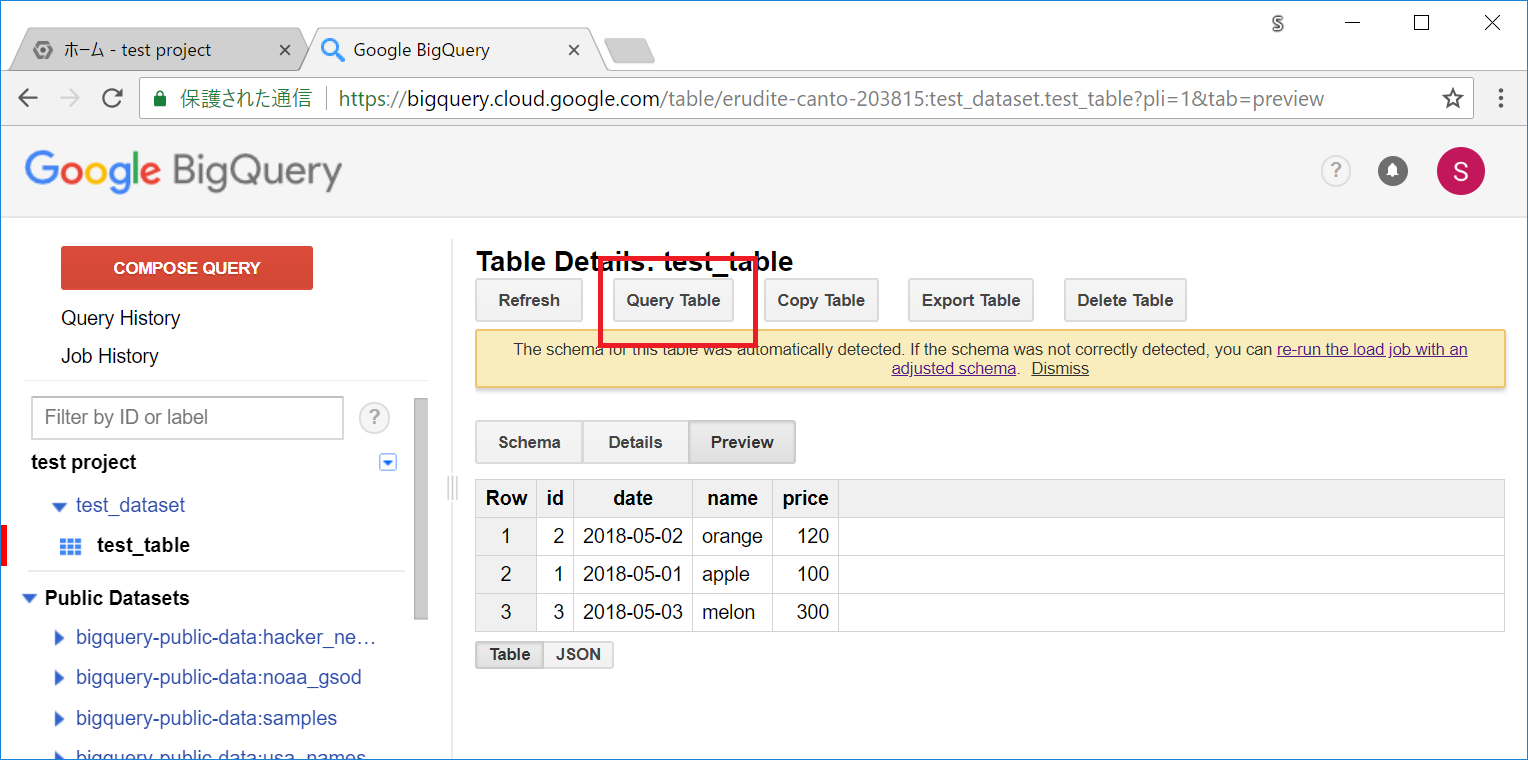The image size is (1528, 760).
Task: Select the Table view toggle
Action: pyautogui.click(x=510, y=654)
